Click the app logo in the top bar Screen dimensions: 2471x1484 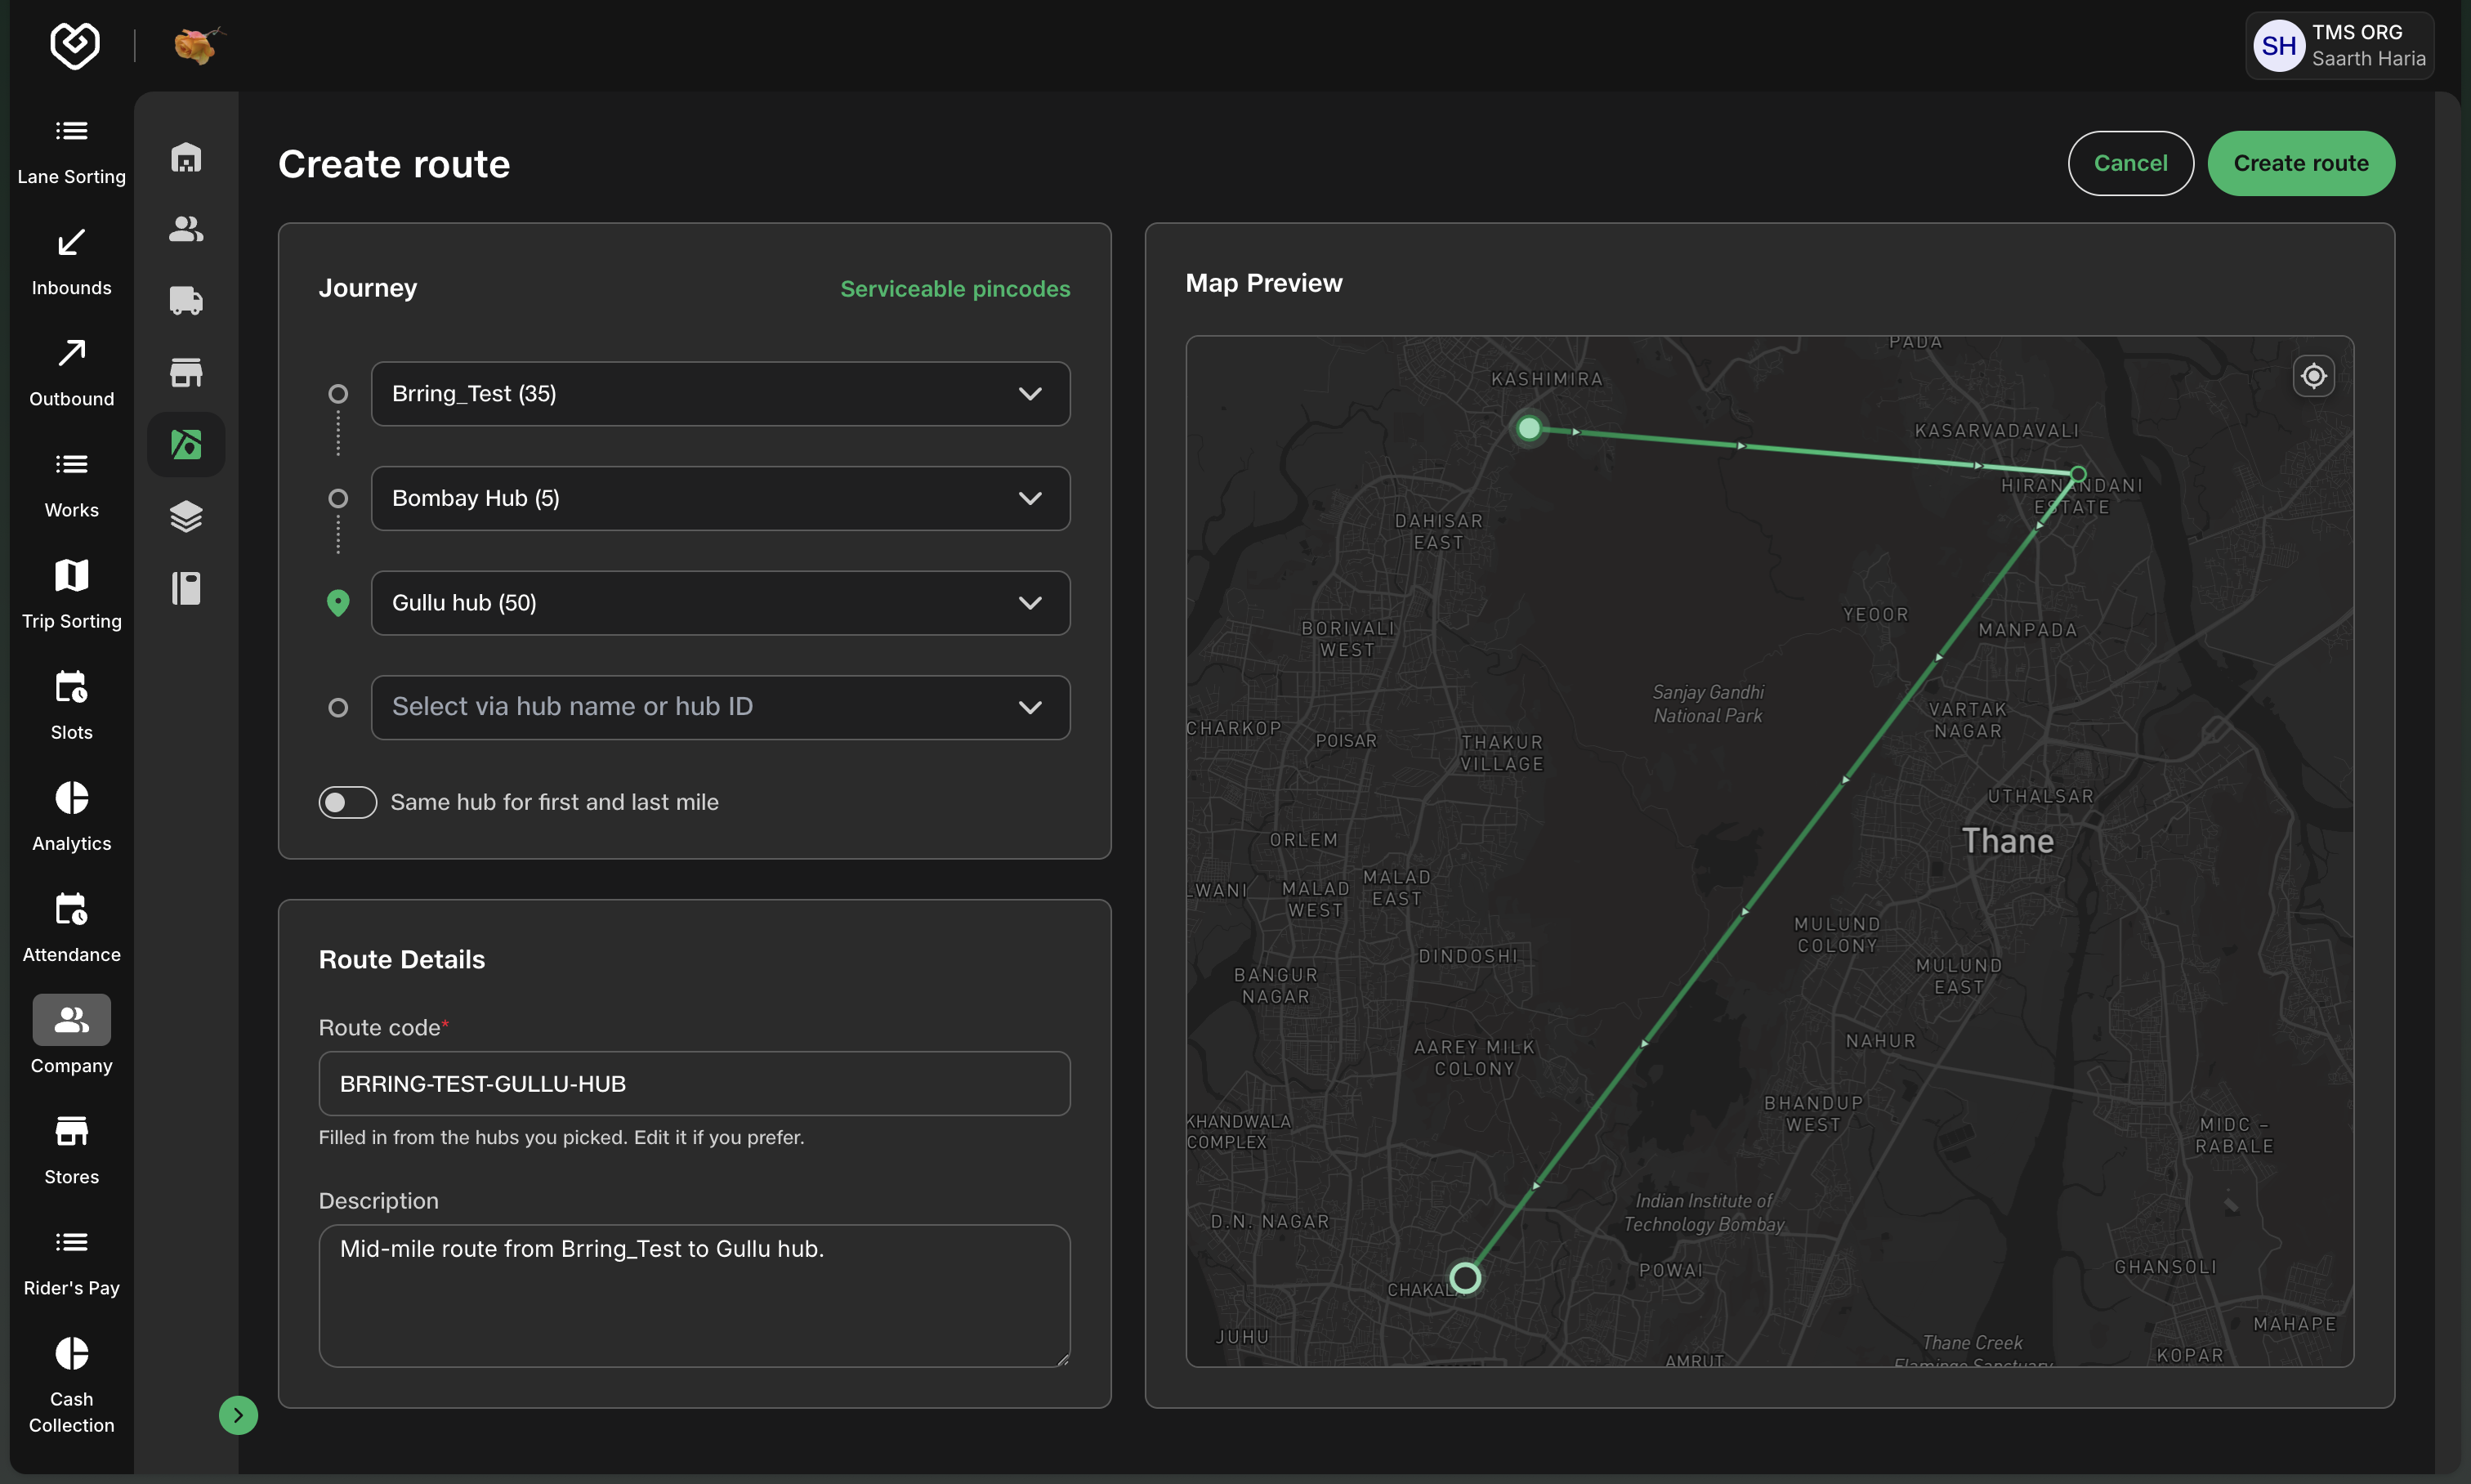75,45
